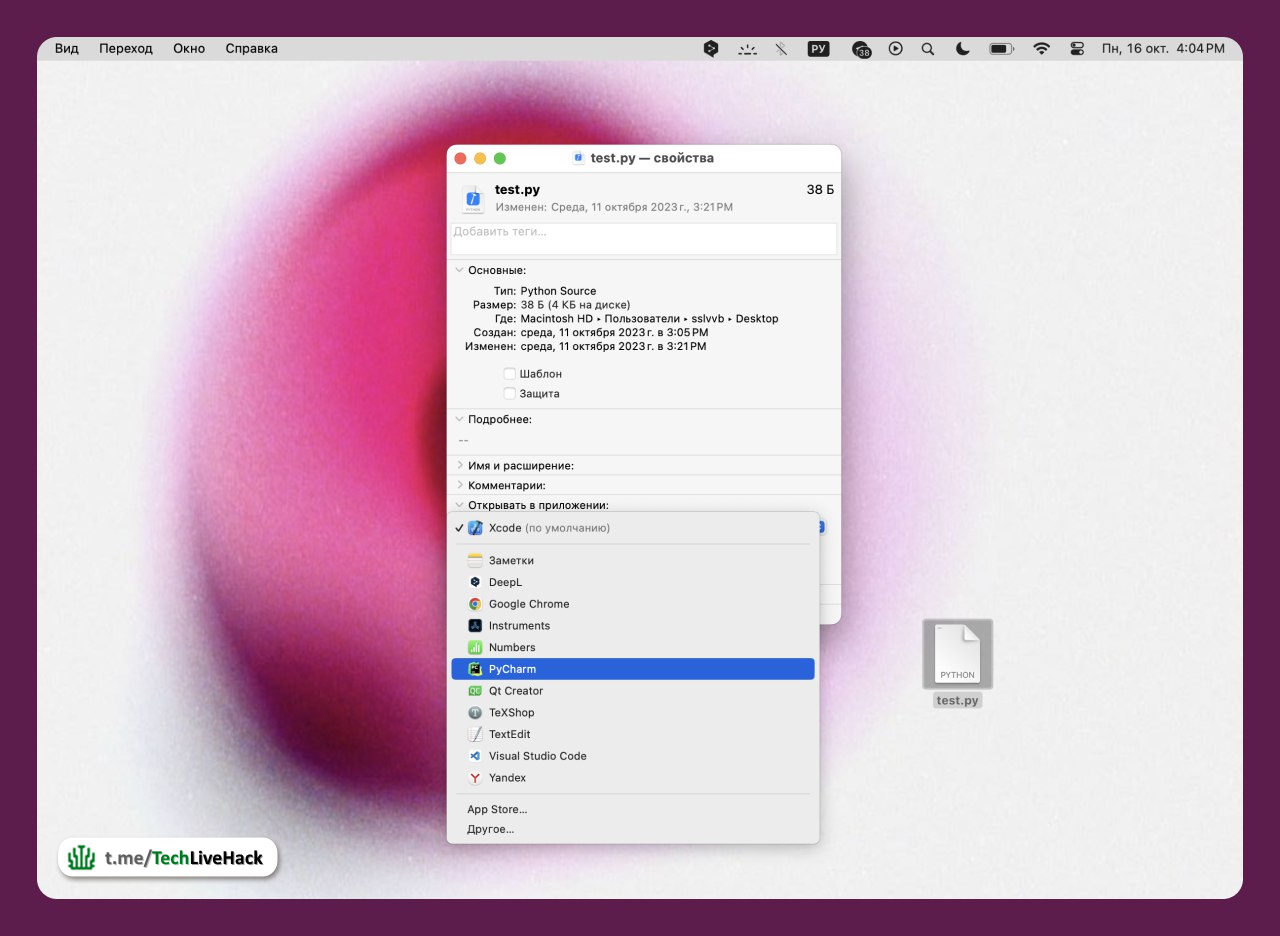Open the Окно menu
The width and height of the screenshot is (1280, 936).
(189, 48)
